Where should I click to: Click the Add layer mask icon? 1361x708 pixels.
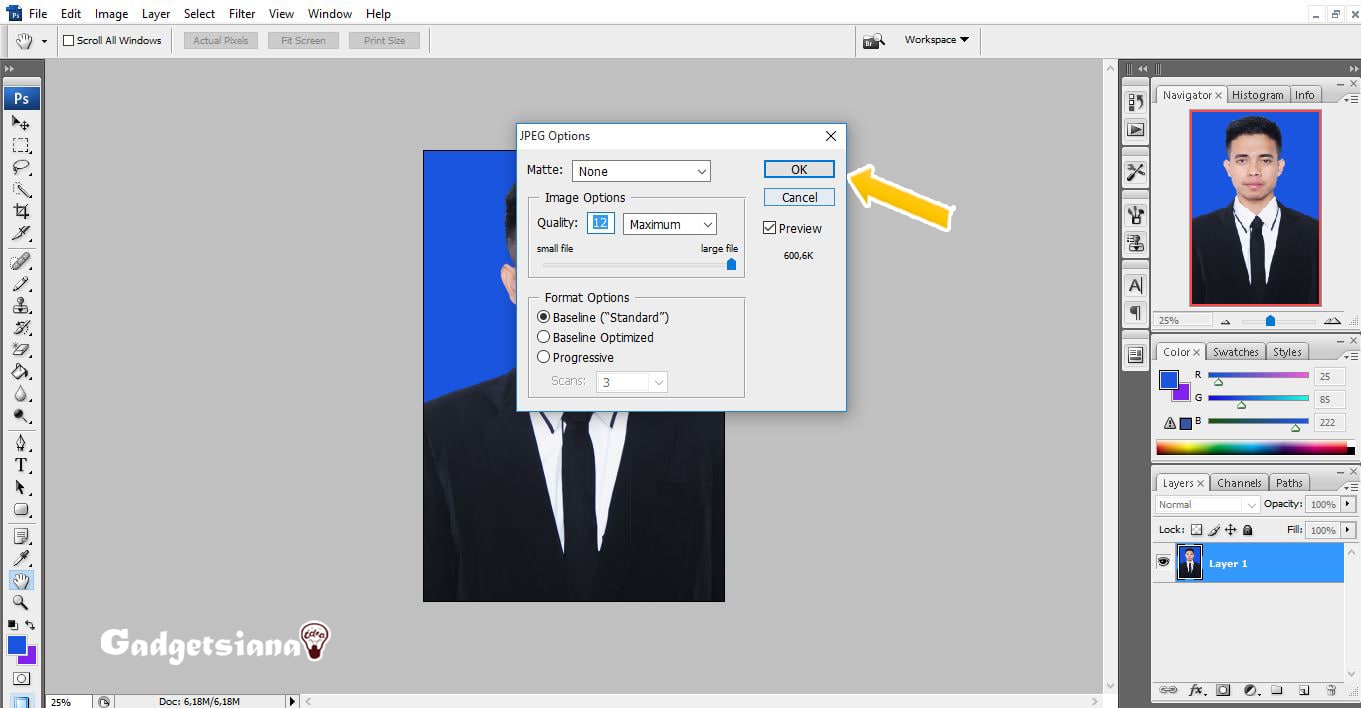(x=1223, y=690)
